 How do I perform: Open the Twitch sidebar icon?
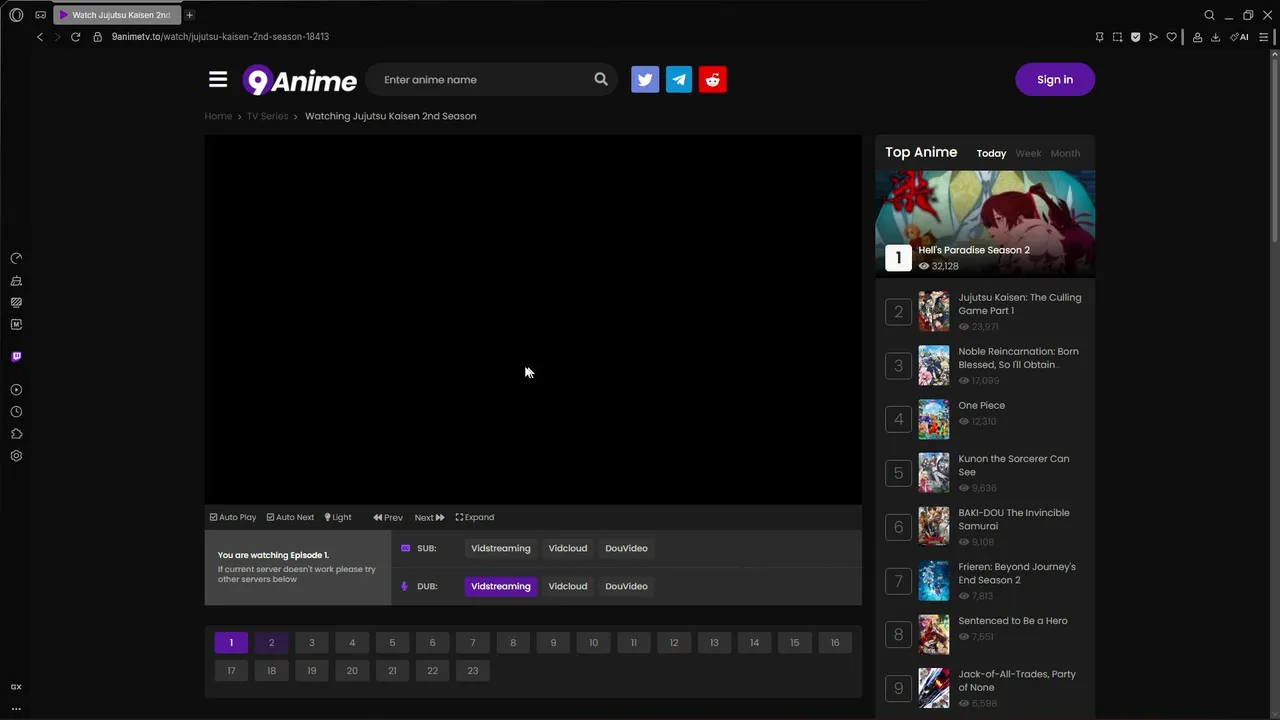click(16, 356)
